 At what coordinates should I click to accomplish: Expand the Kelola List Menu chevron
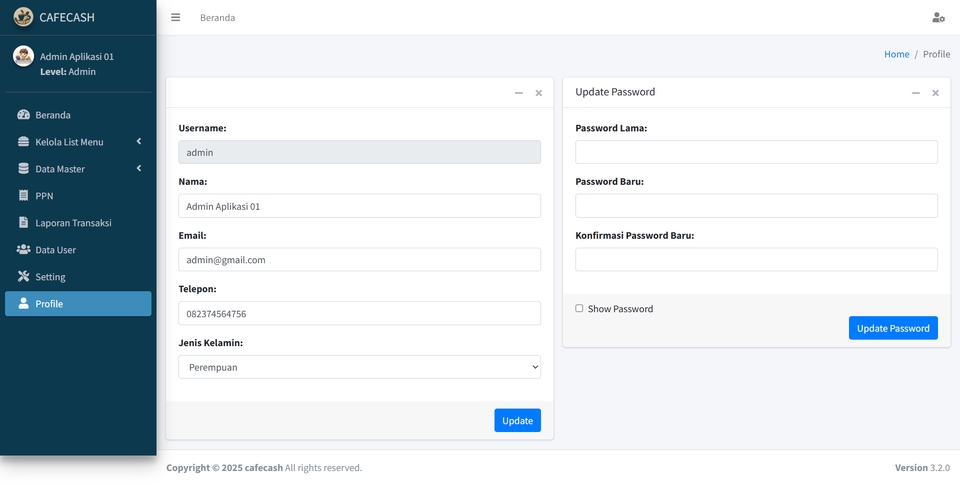coord(139,141)
